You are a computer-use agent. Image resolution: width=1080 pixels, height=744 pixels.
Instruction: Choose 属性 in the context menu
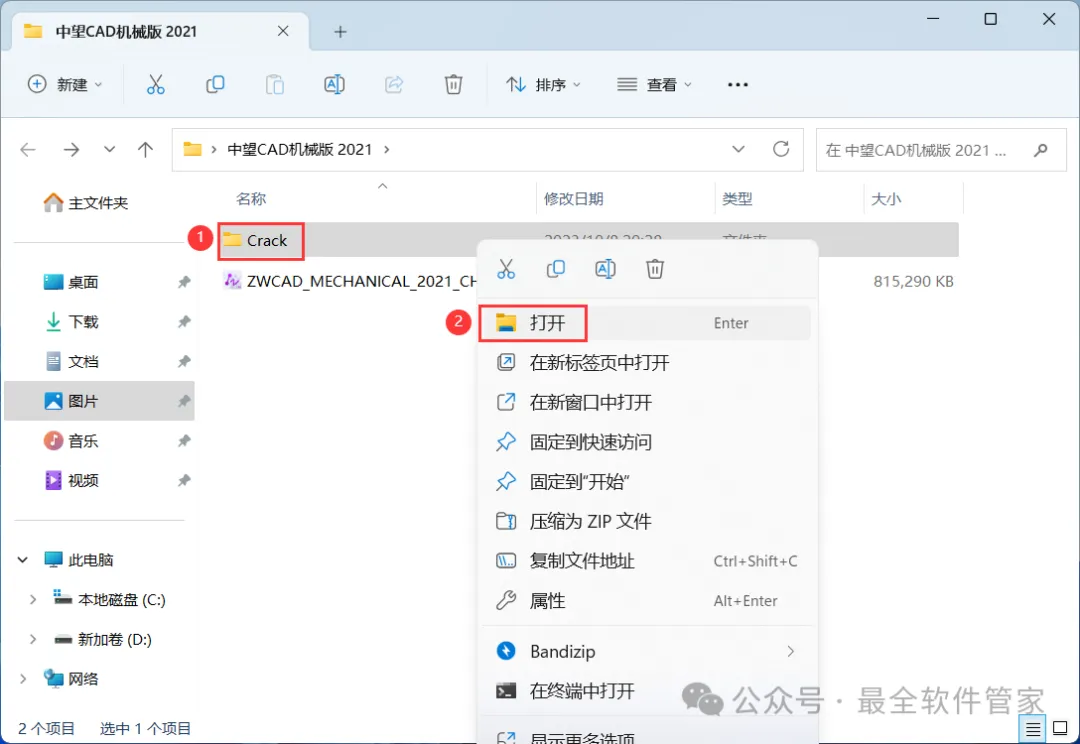click(645, 601)
